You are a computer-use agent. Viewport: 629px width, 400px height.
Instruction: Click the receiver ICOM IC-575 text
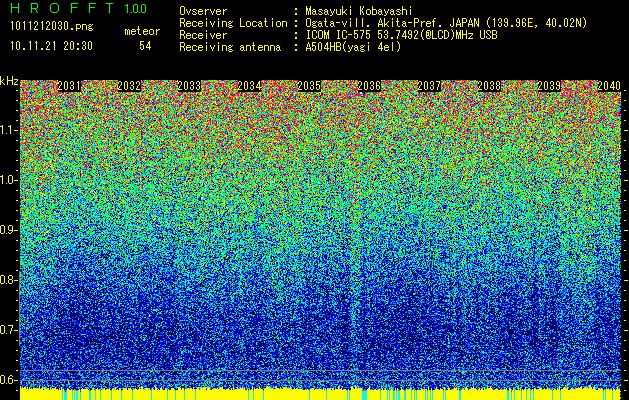401,35
